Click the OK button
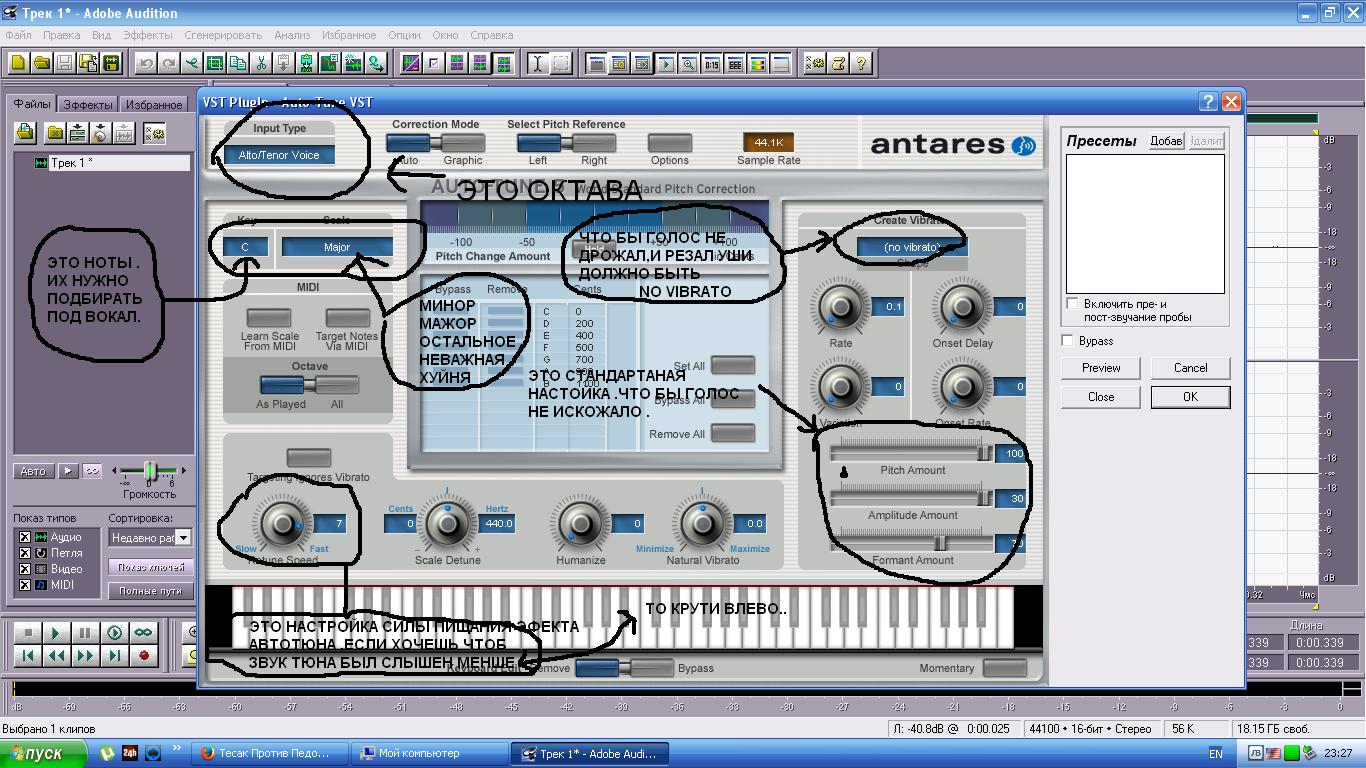The height and width of the screenshot is (768, 1366). [x=1190, y=397]
